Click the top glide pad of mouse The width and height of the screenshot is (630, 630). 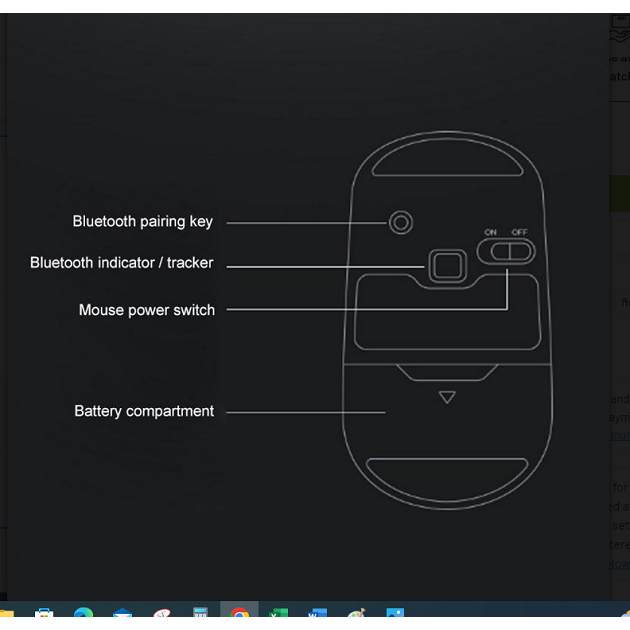point(447,155)
